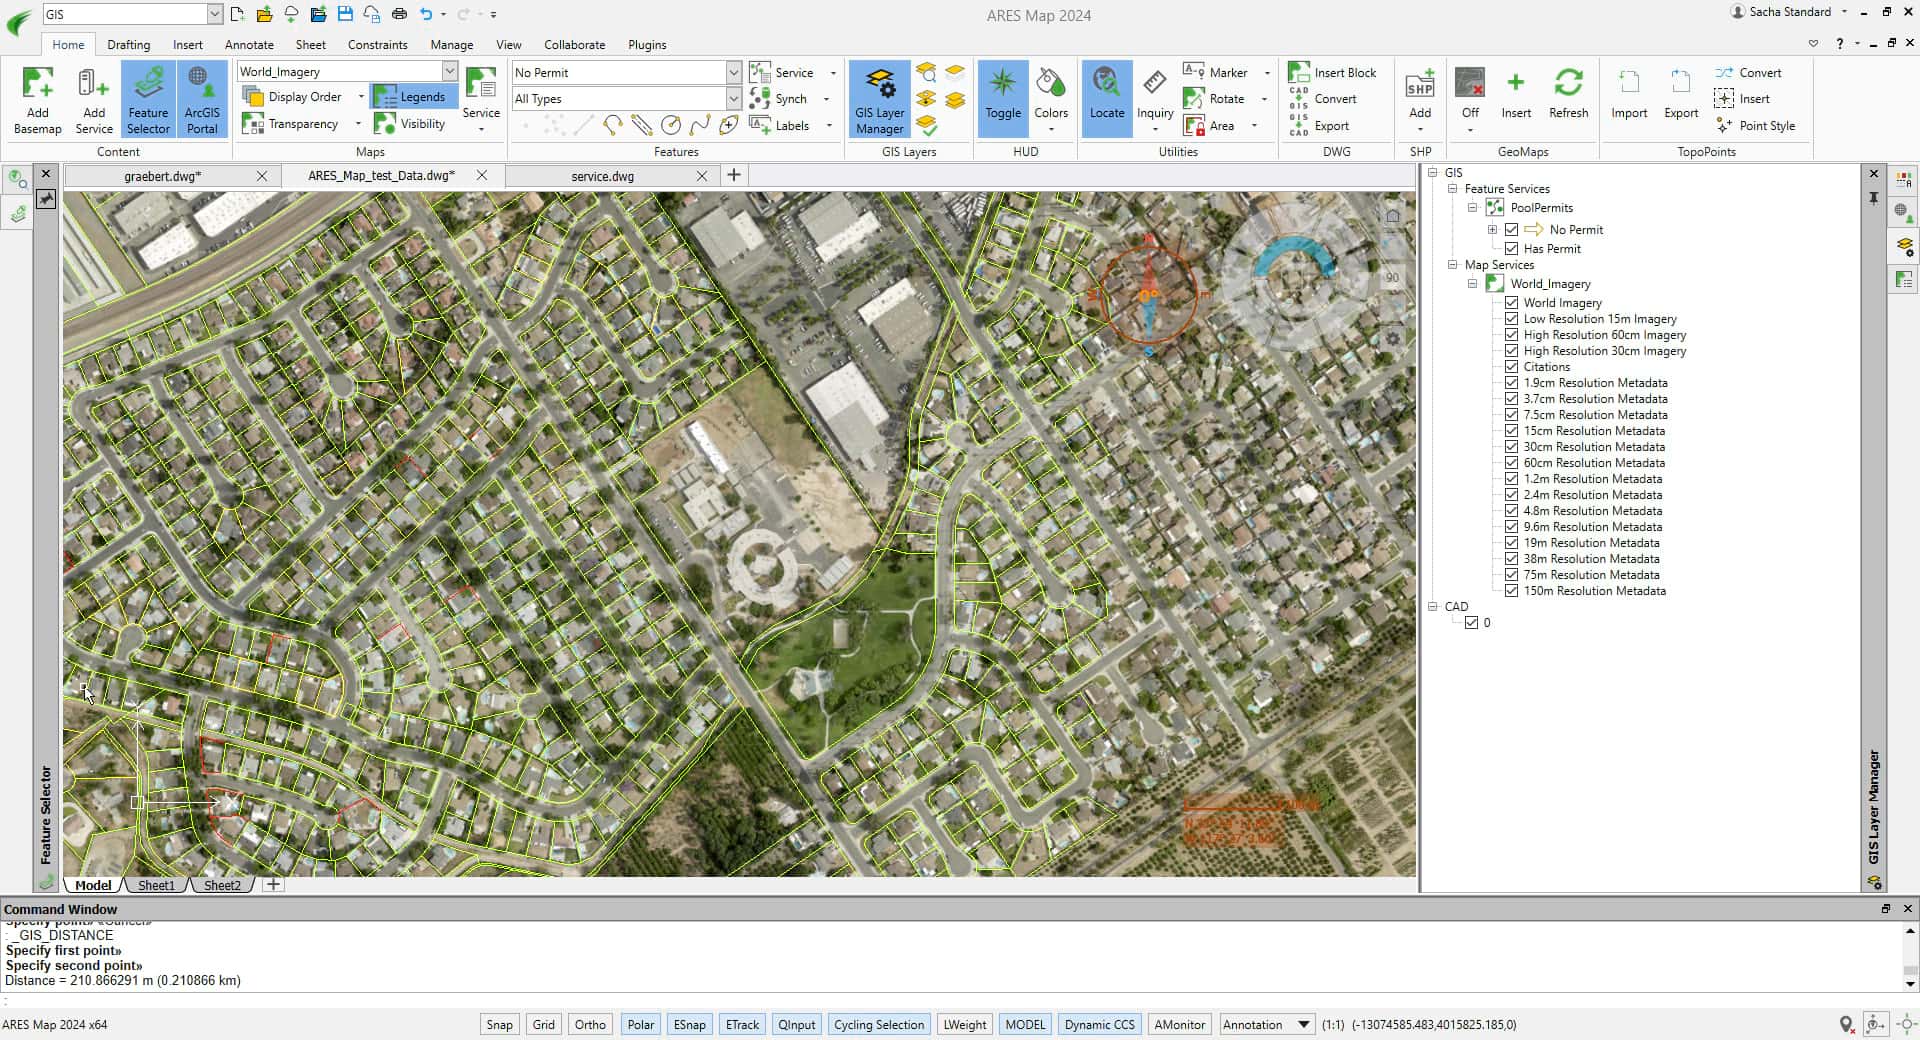1920x1040 pixels.
Task: Uncheck the World Imagery layer checkbox
Action: [1511, 302]
